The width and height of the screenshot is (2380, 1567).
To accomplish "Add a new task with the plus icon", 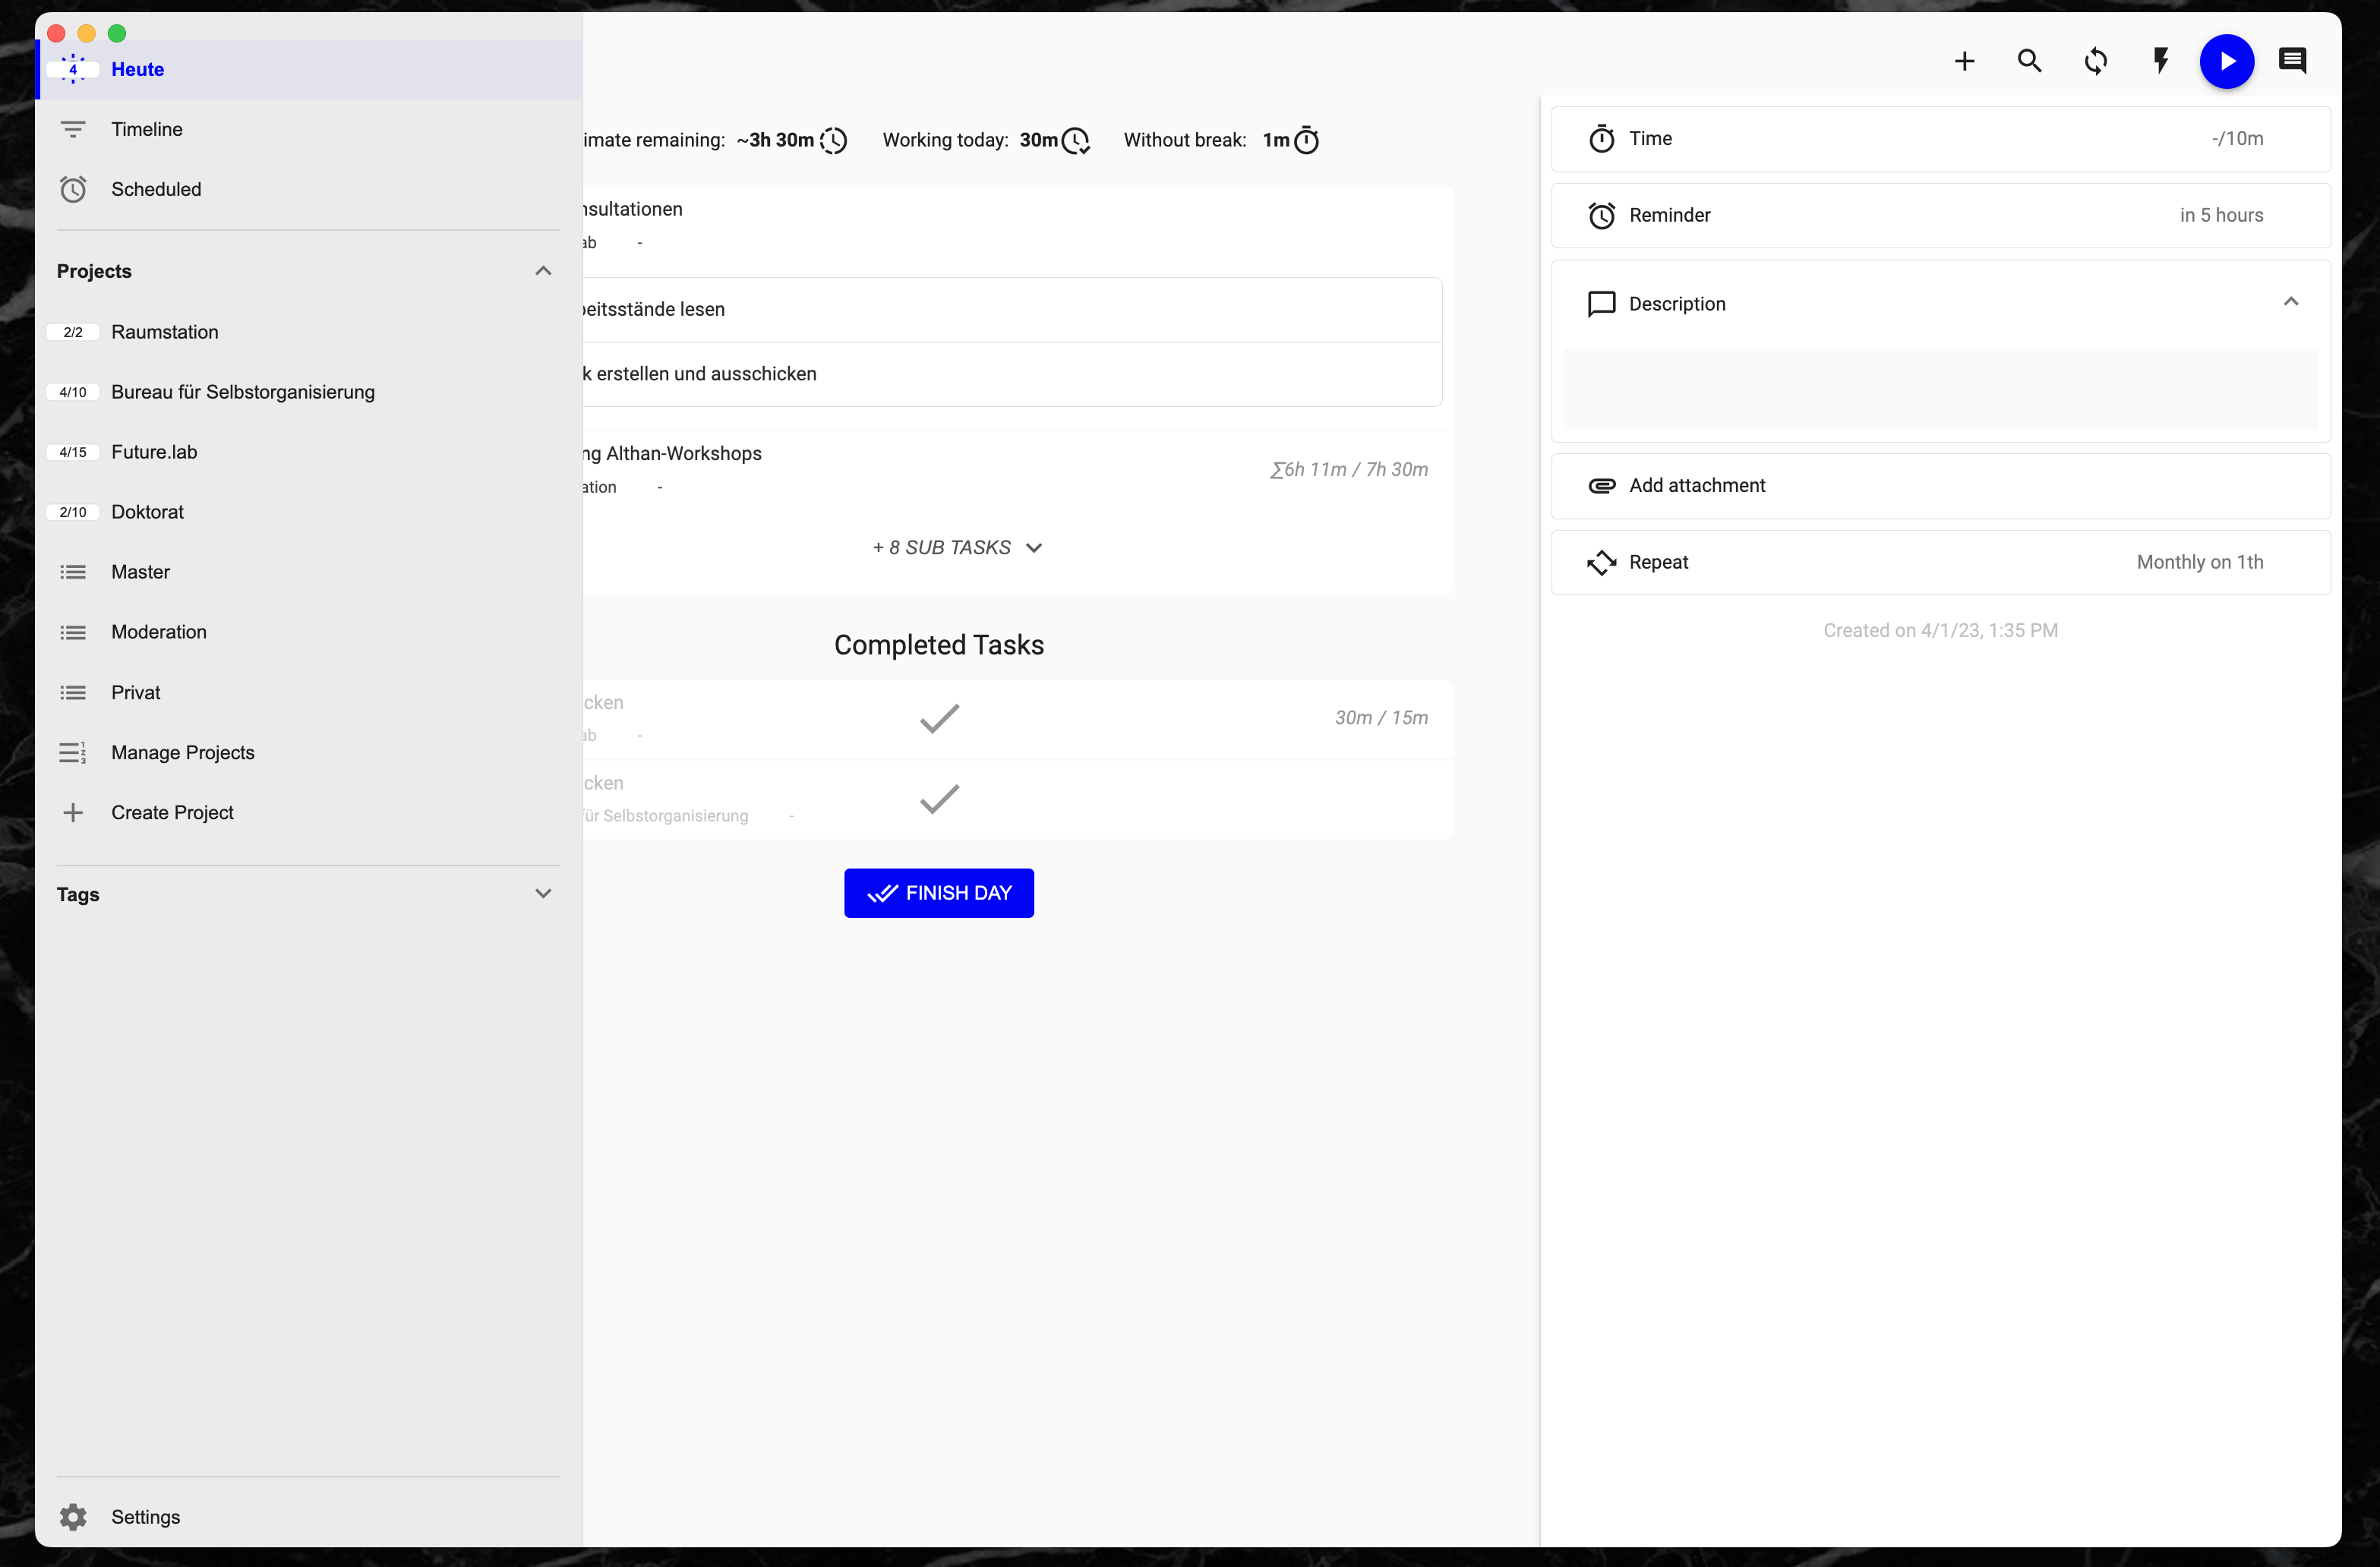I will pos(1964,61).
